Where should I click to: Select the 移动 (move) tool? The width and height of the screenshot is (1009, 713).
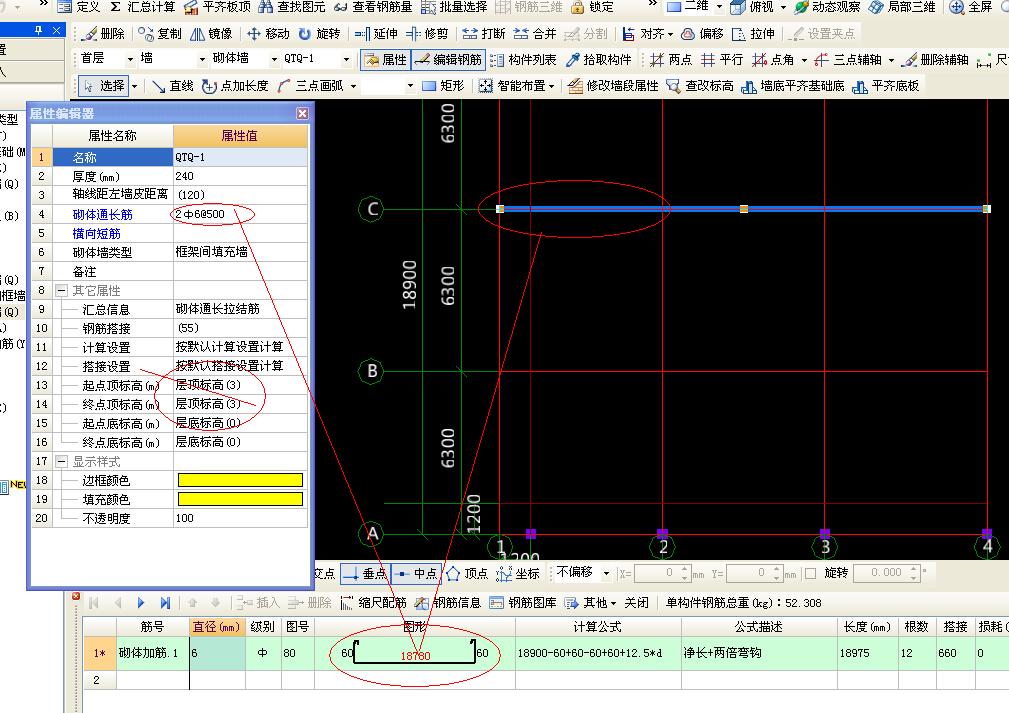click(x=268, y=33)
